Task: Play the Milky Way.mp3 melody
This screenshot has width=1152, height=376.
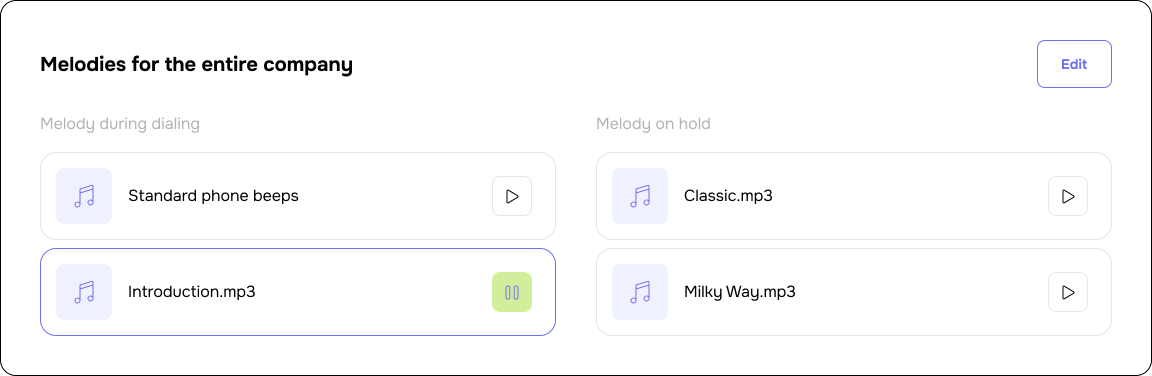Action: point(1068,292)
